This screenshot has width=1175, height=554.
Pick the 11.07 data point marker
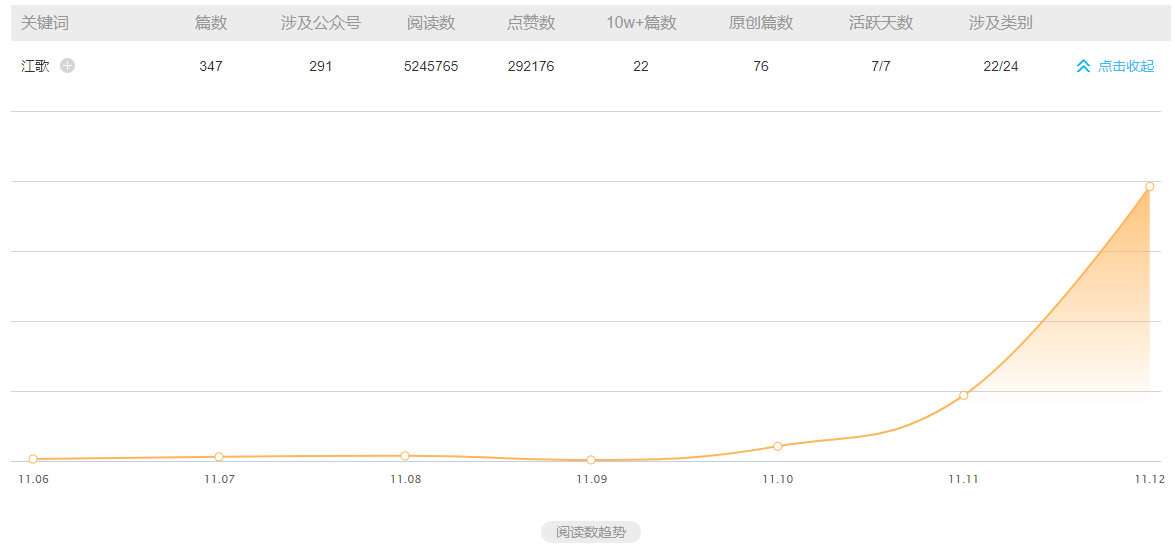219,457
